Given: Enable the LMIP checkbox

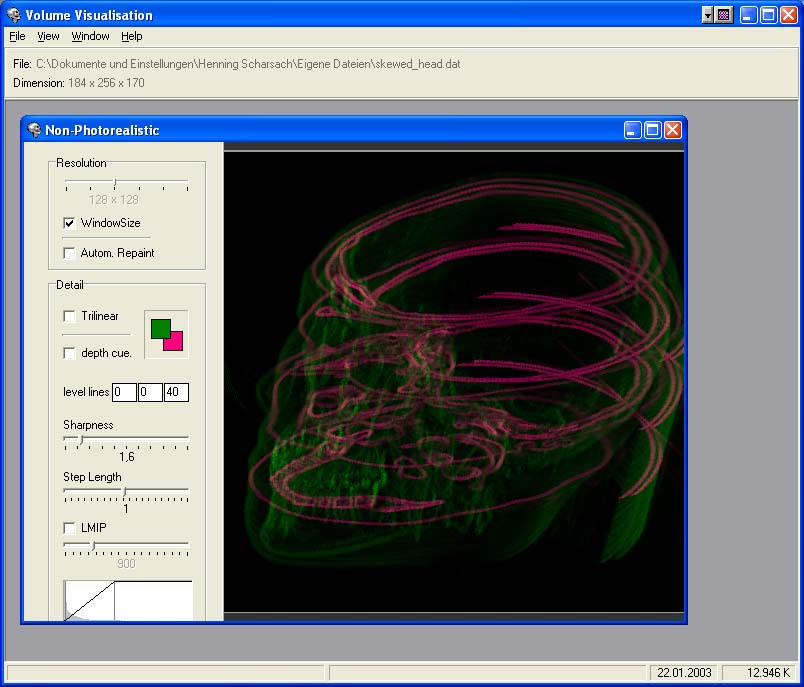Looking at the screenshot, I should click(x=69, y=527).
